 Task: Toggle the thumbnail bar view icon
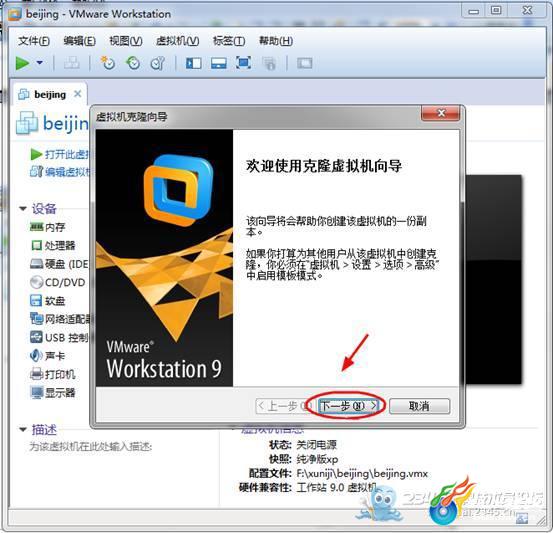pos(219,63)
